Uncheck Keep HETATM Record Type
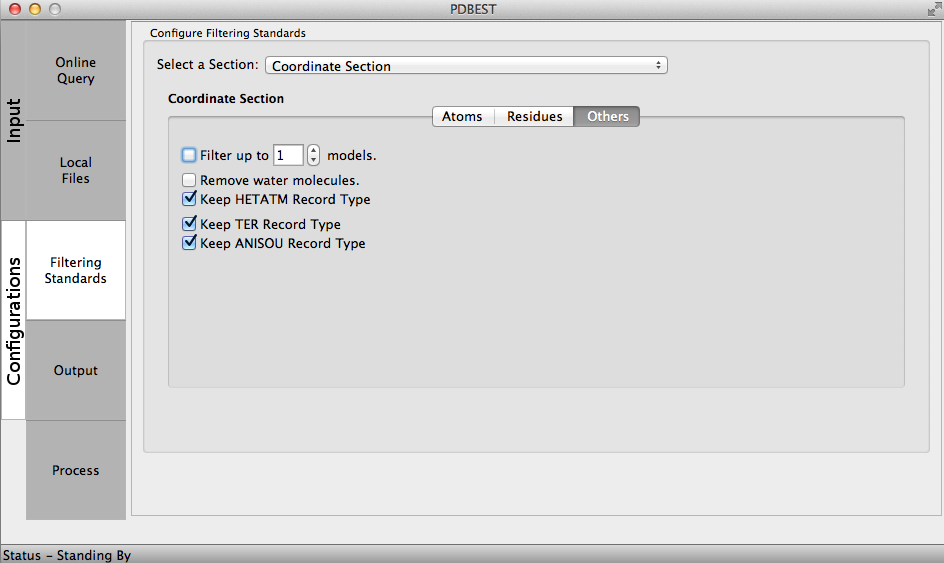 (189, 199)
